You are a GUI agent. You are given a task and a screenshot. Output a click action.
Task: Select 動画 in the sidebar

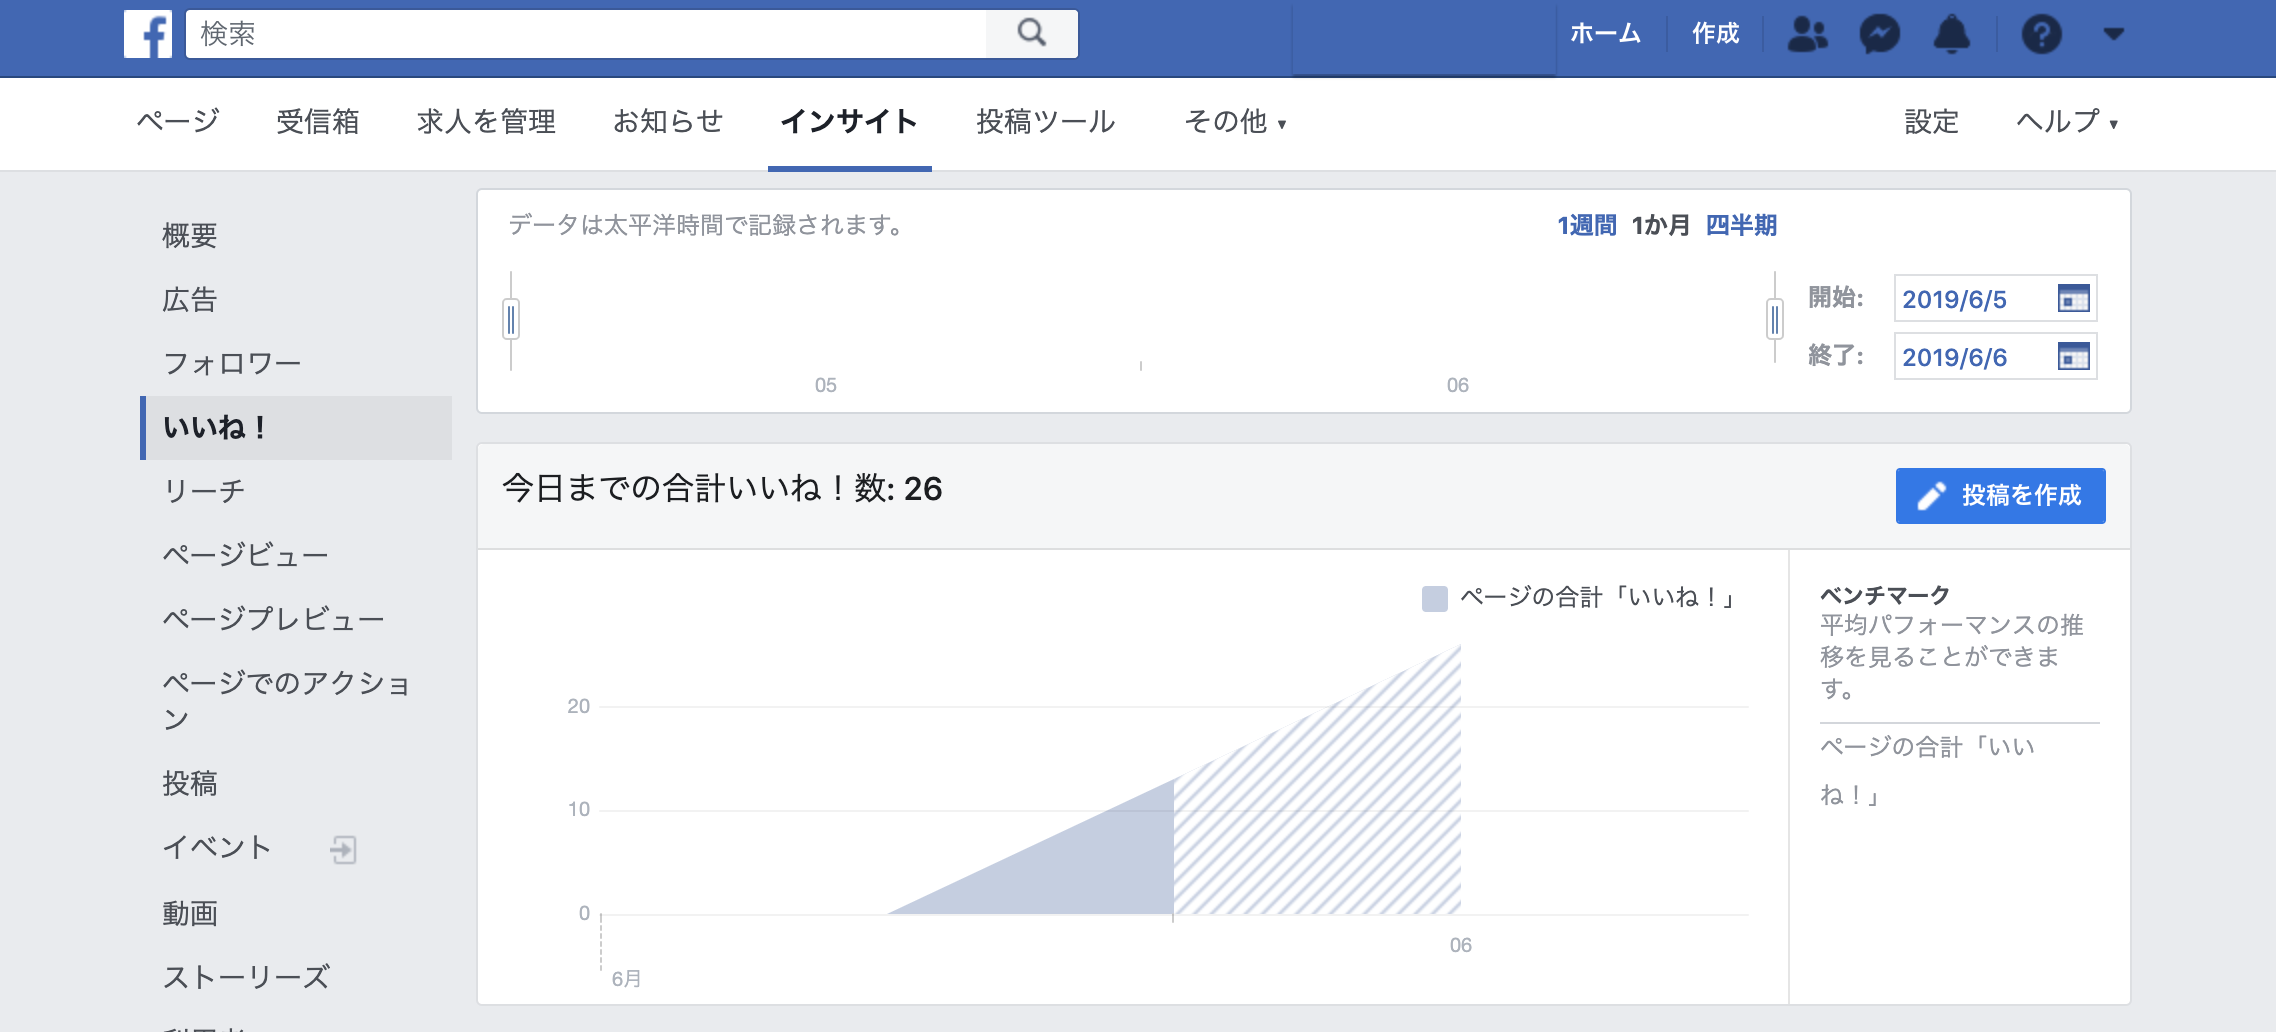point(190,913)
